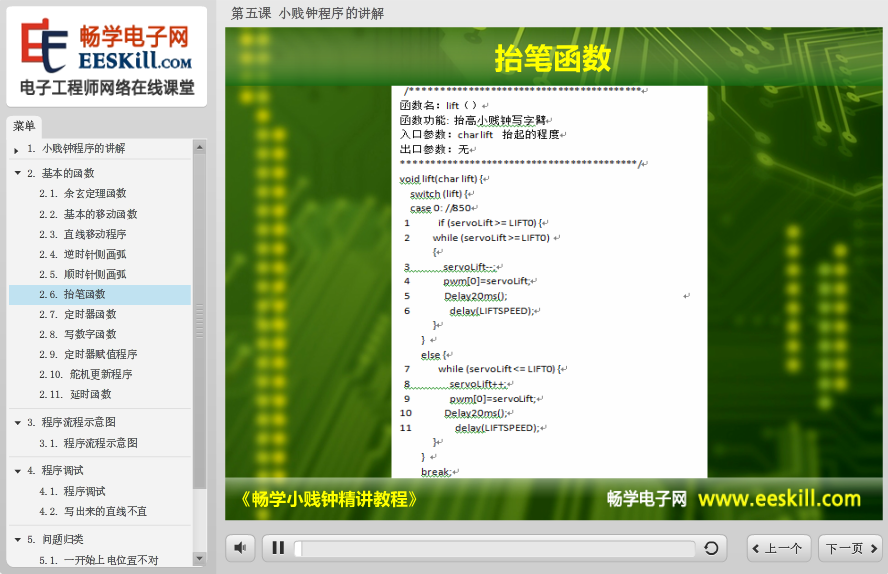Go to next page with 下一页 button
888x574 pixels.
(851, 548)
